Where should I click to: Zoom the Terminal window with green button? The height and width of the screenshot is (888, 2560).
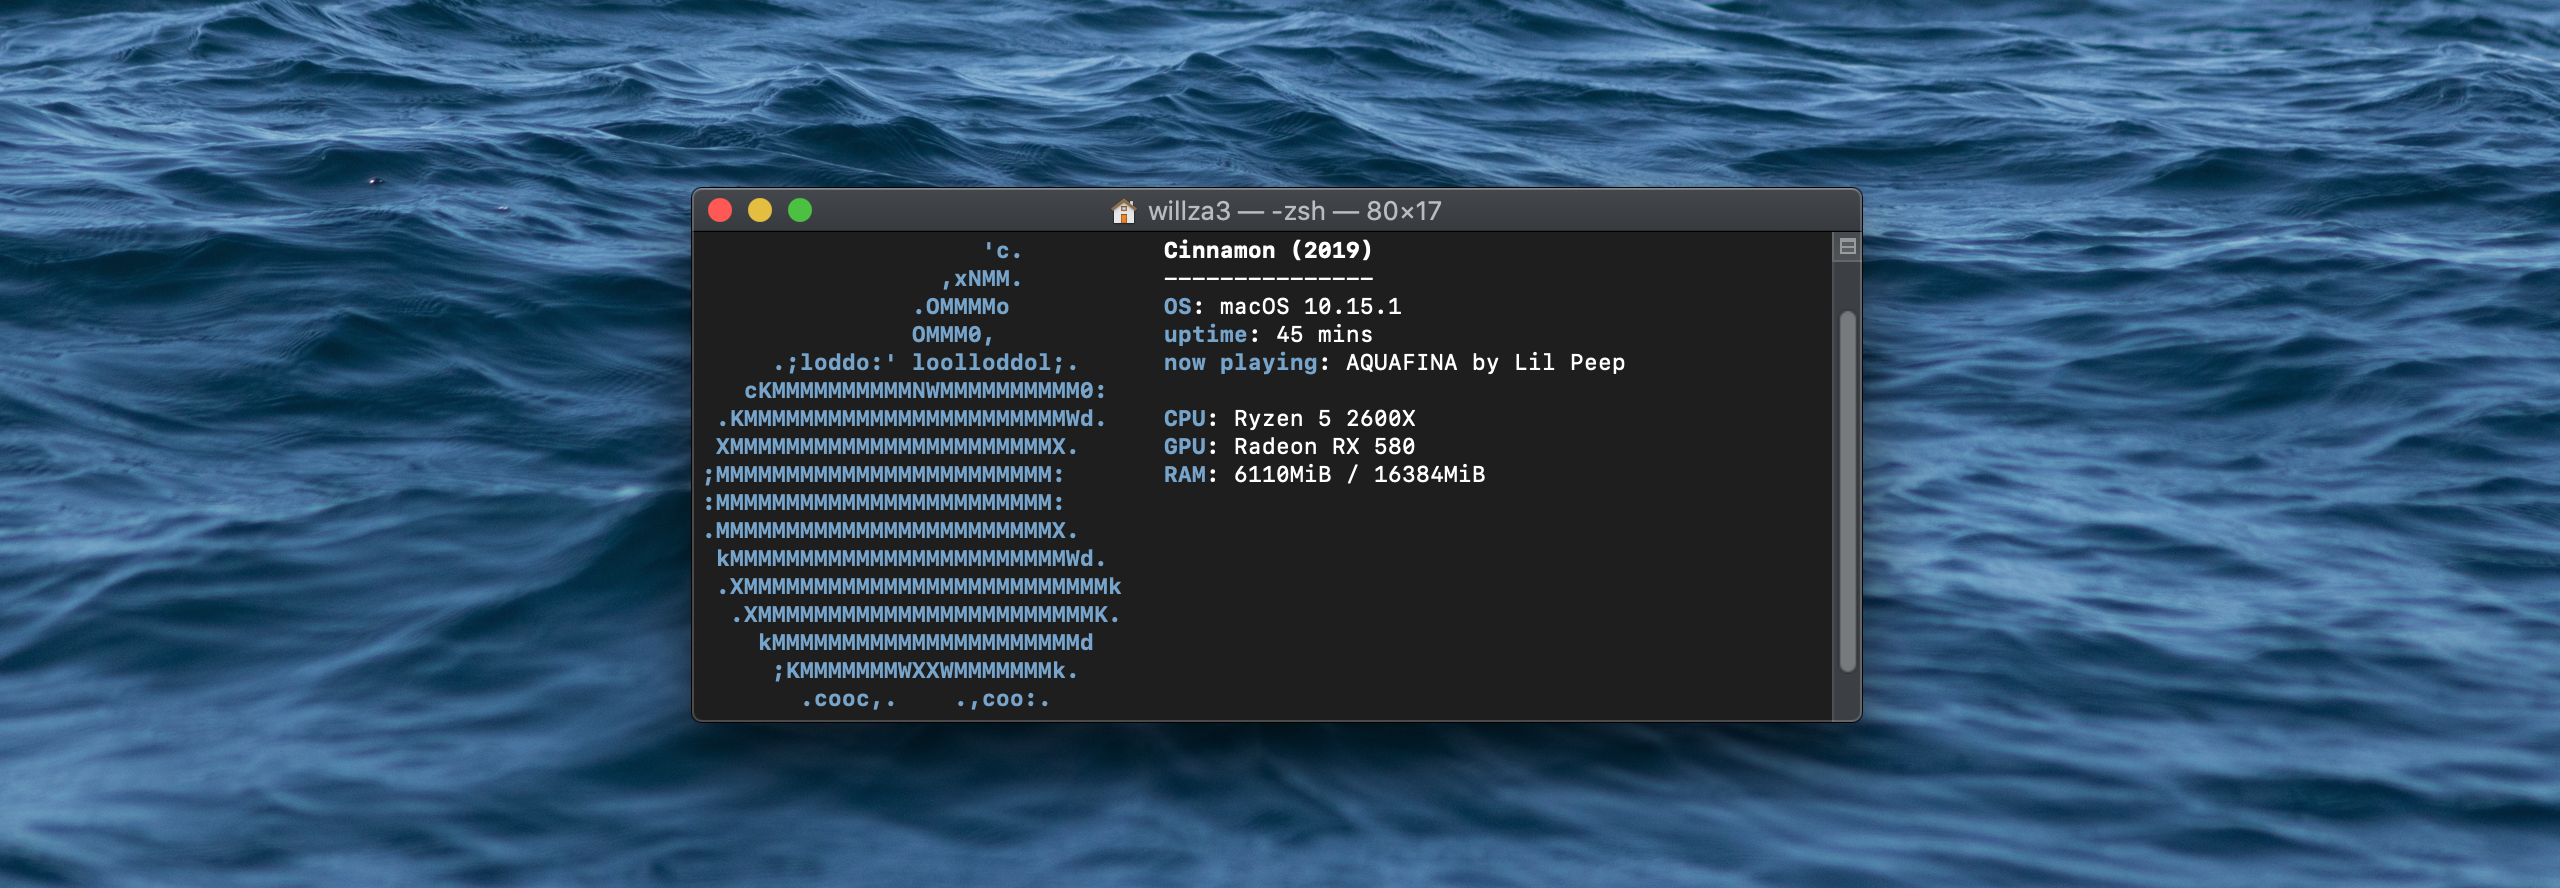coord(800,210)
